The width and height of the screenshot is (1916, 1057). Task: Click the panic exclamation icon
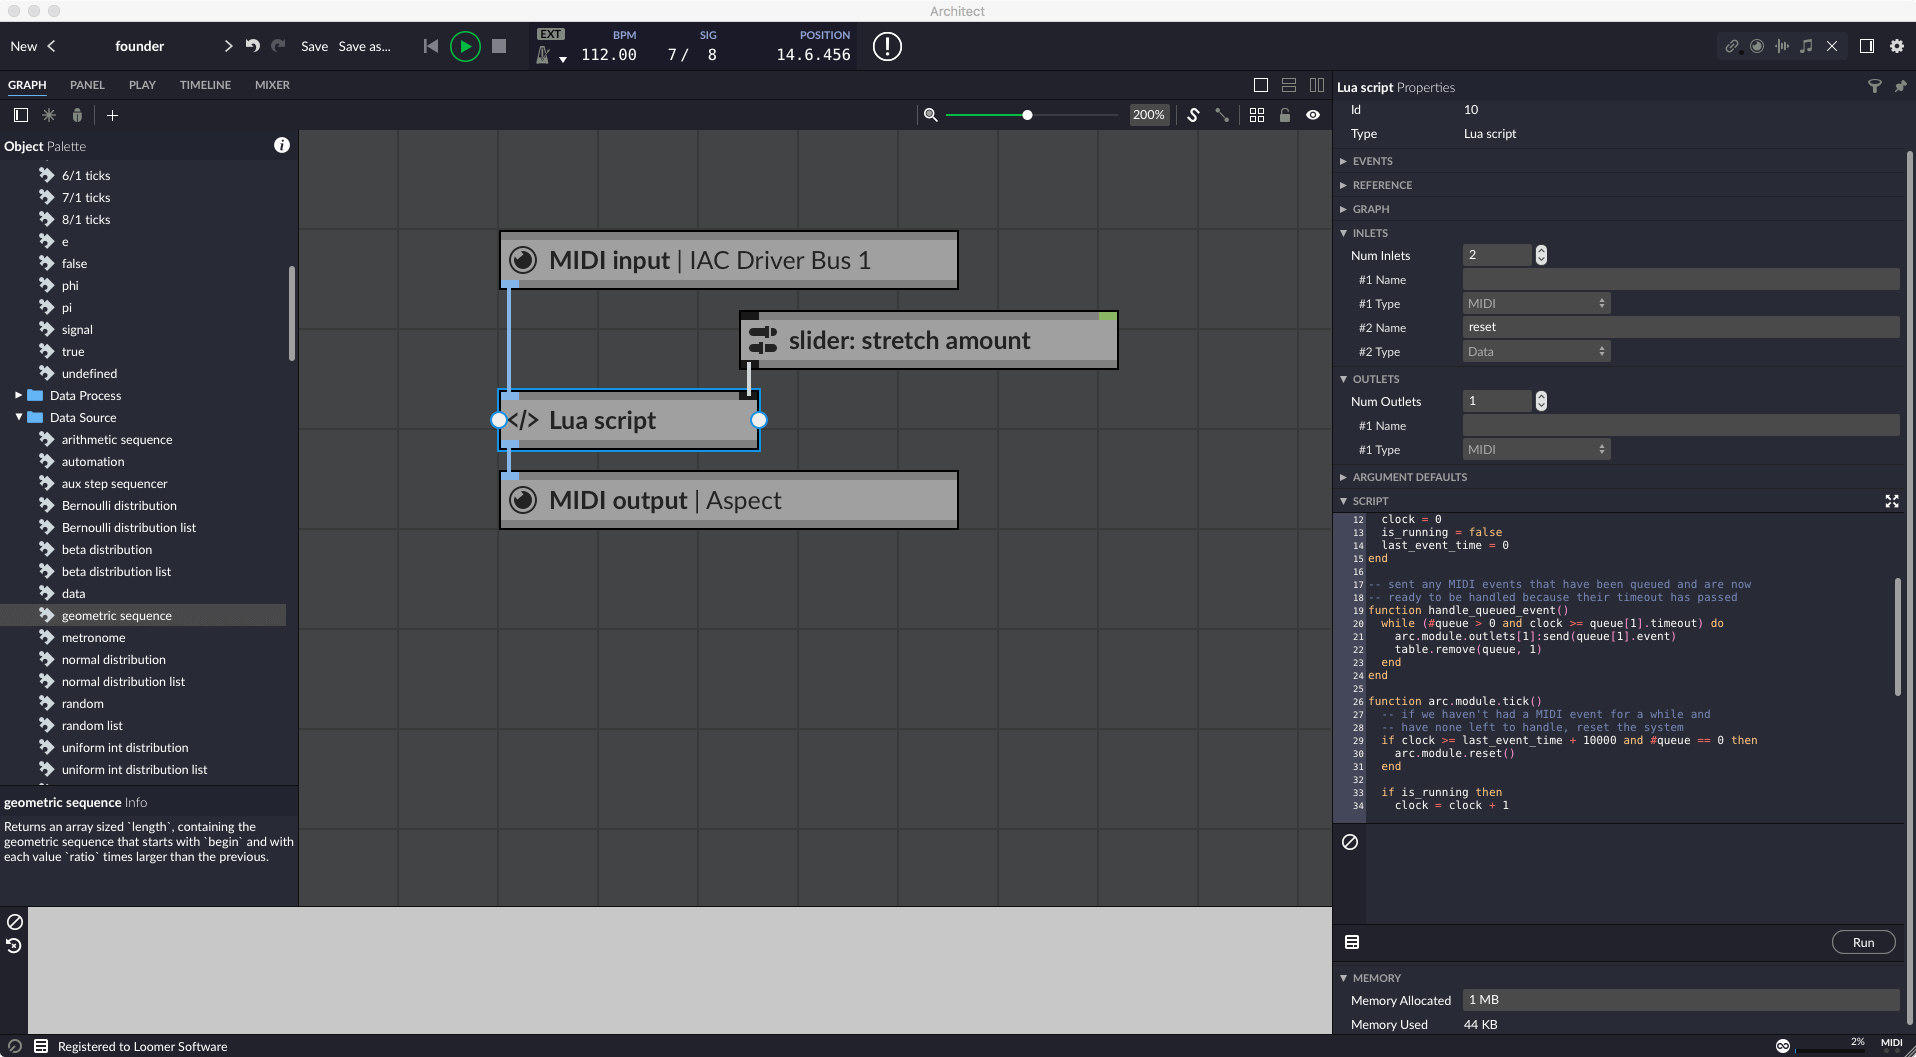point(887,46)
